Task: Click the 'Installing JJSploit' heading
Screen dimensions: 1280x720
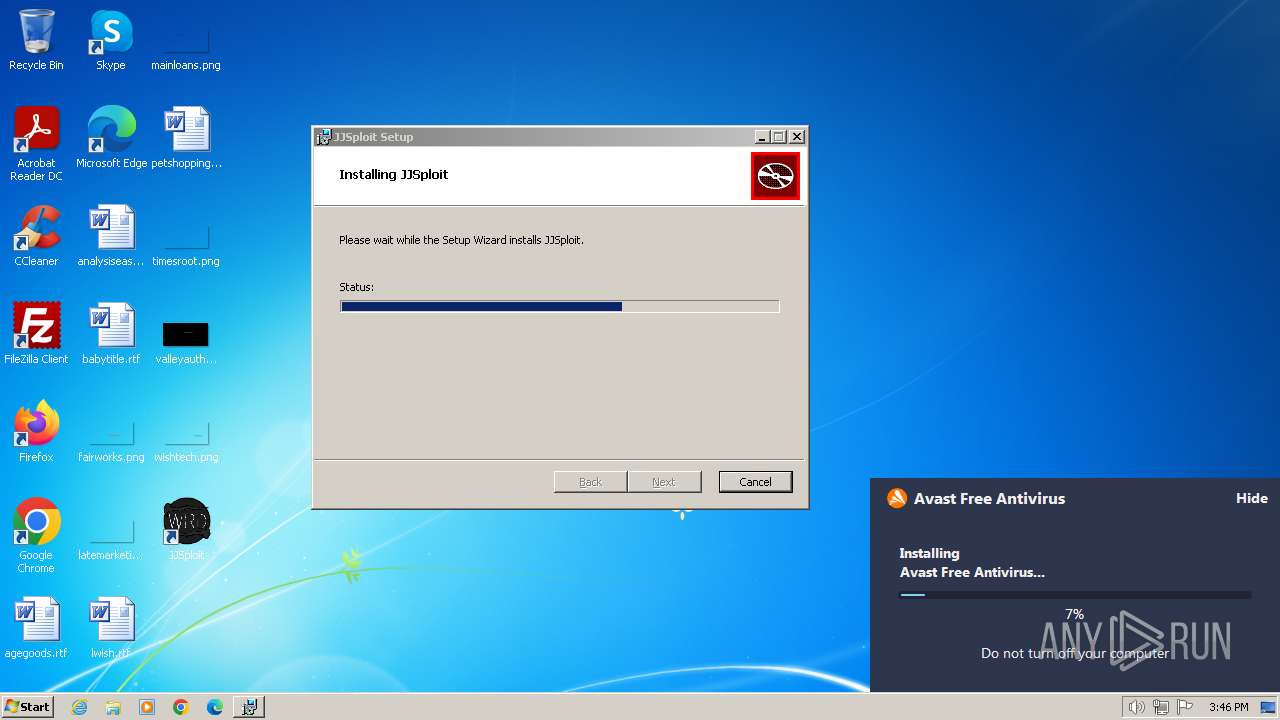Action: (x=394, y=174)
